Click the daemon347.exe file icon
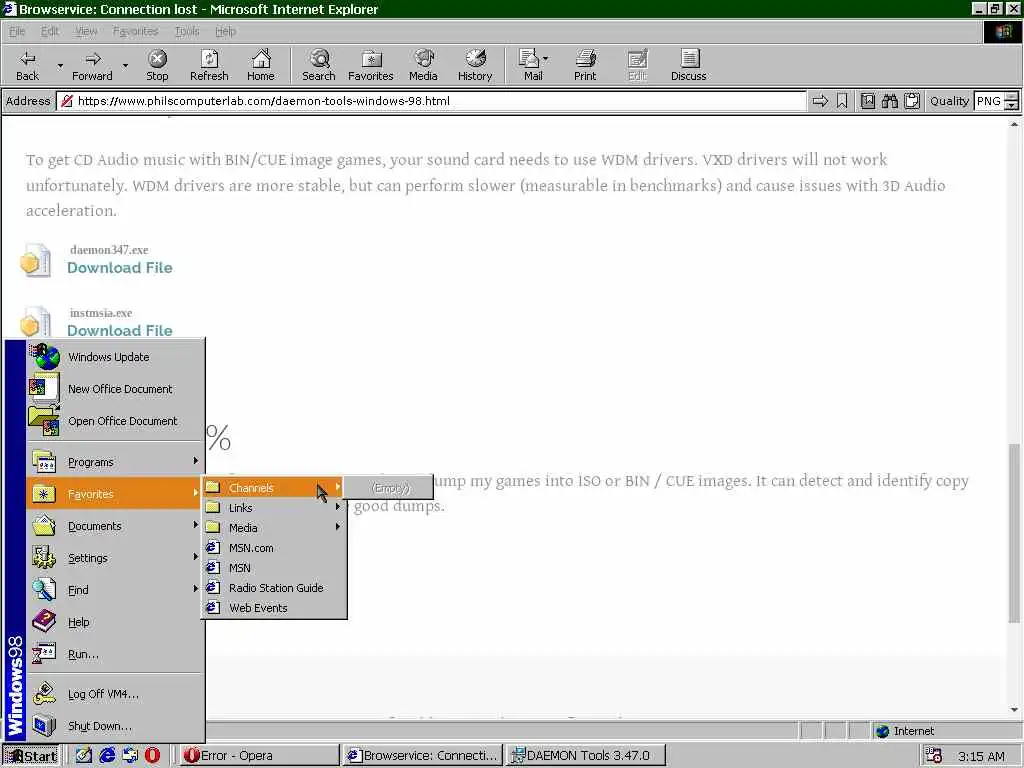 35,261
